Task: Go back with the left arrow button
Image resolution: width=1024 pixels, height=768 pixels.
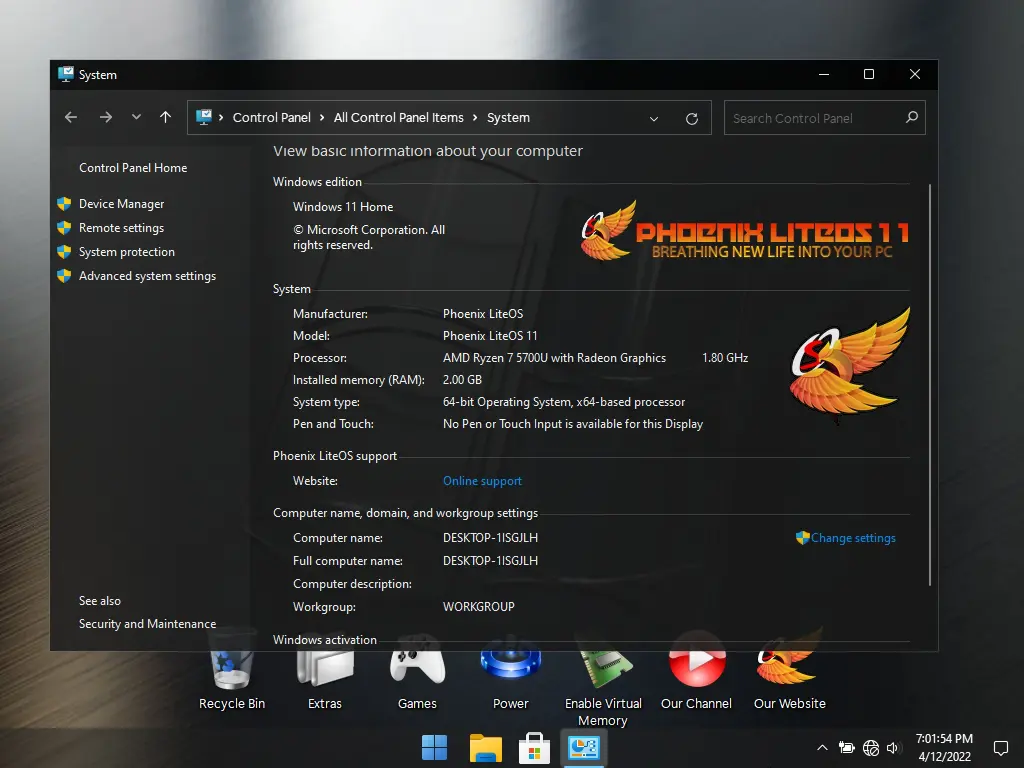Action: (71, 118)
